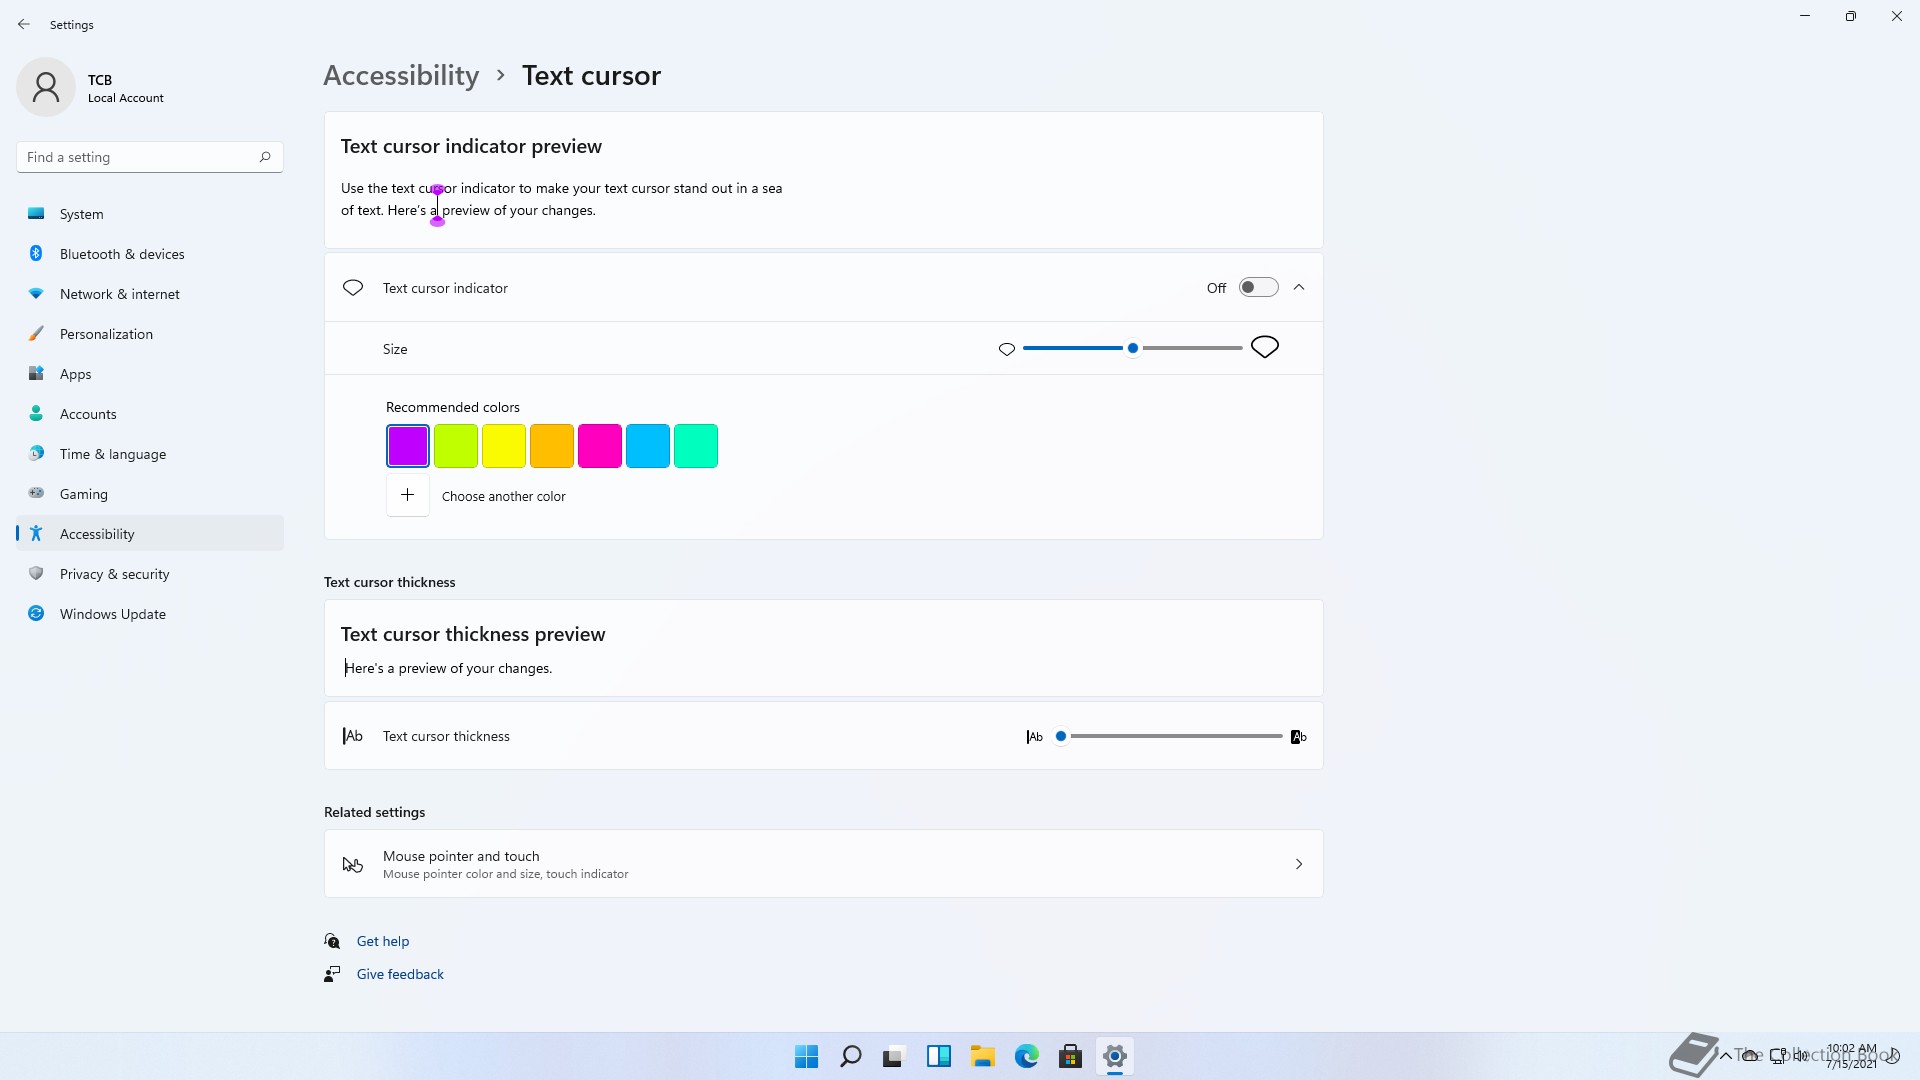This screenshot has width=1920, height=1080.
Task: Click the Accessibility breadcrumb link
Action: click(401, 76)
